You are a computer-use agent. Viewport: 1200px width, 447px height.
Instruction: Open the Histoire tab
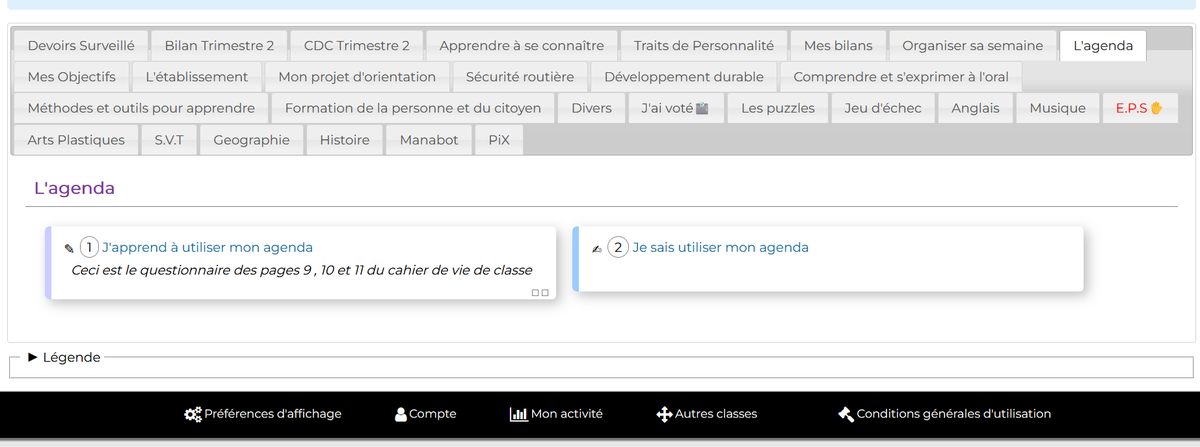click(345, 139)
